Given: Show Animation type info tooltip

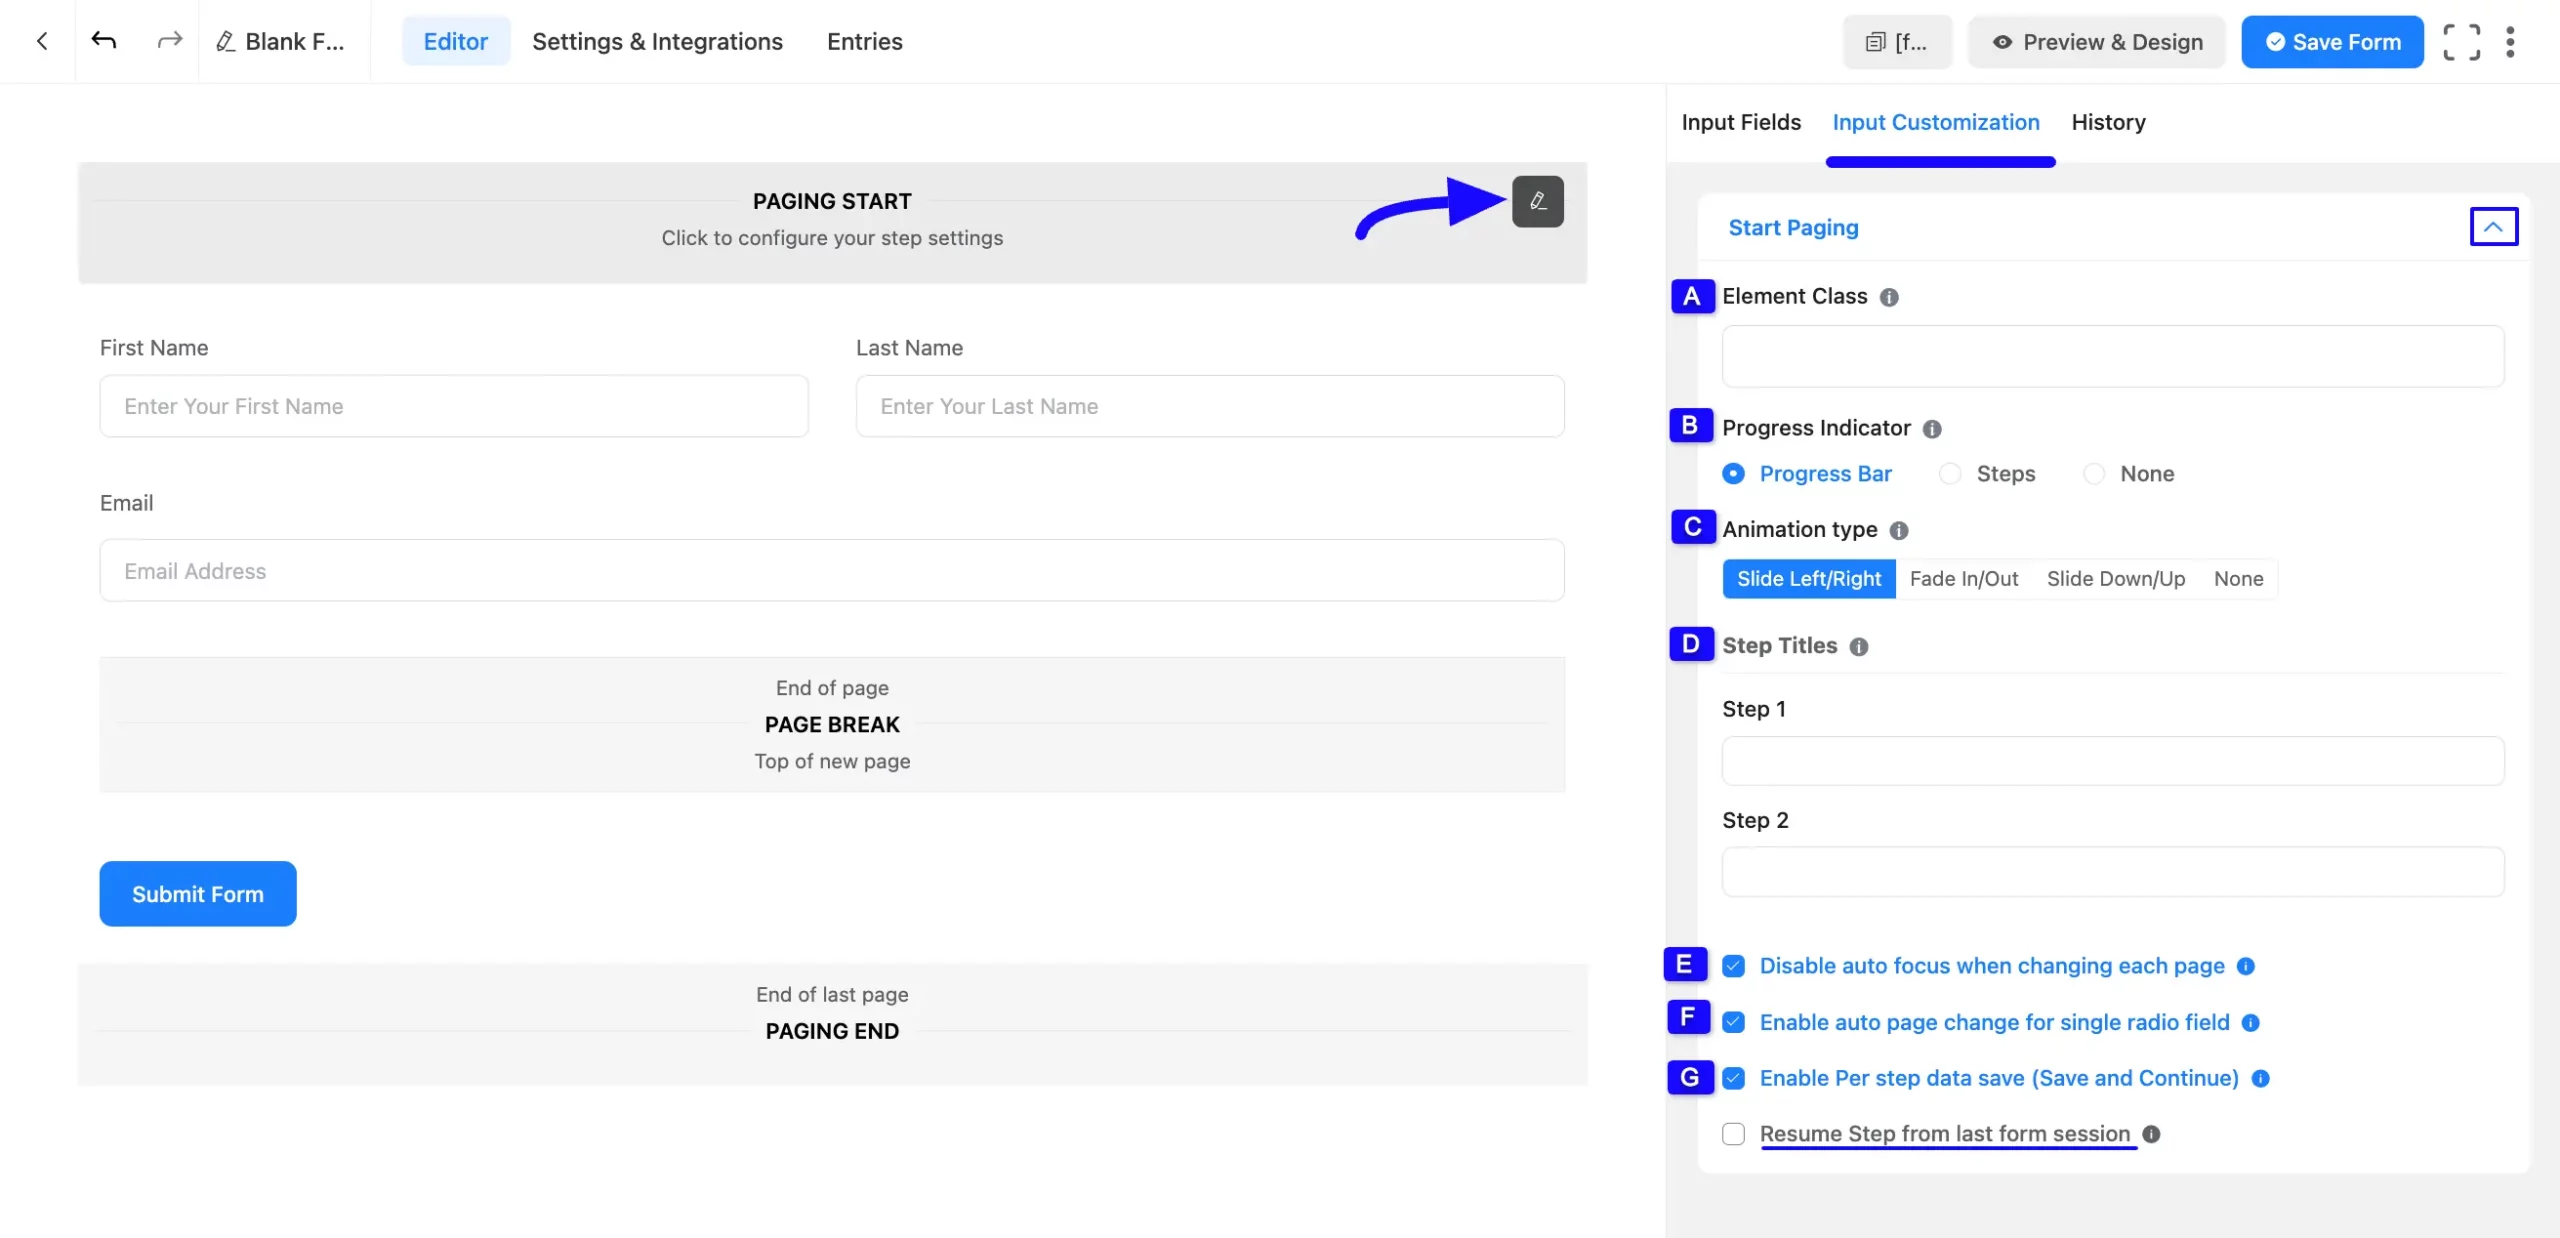Looking at the screenshot, I should (x=1899, y=530).
